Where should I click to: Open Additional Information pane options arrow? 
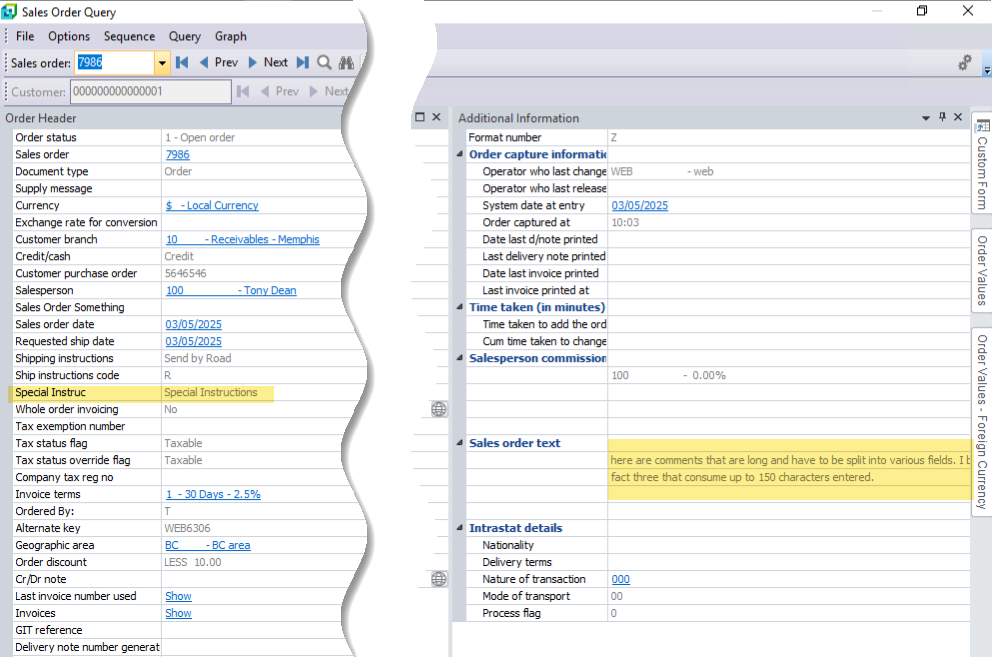pos(926,118)
